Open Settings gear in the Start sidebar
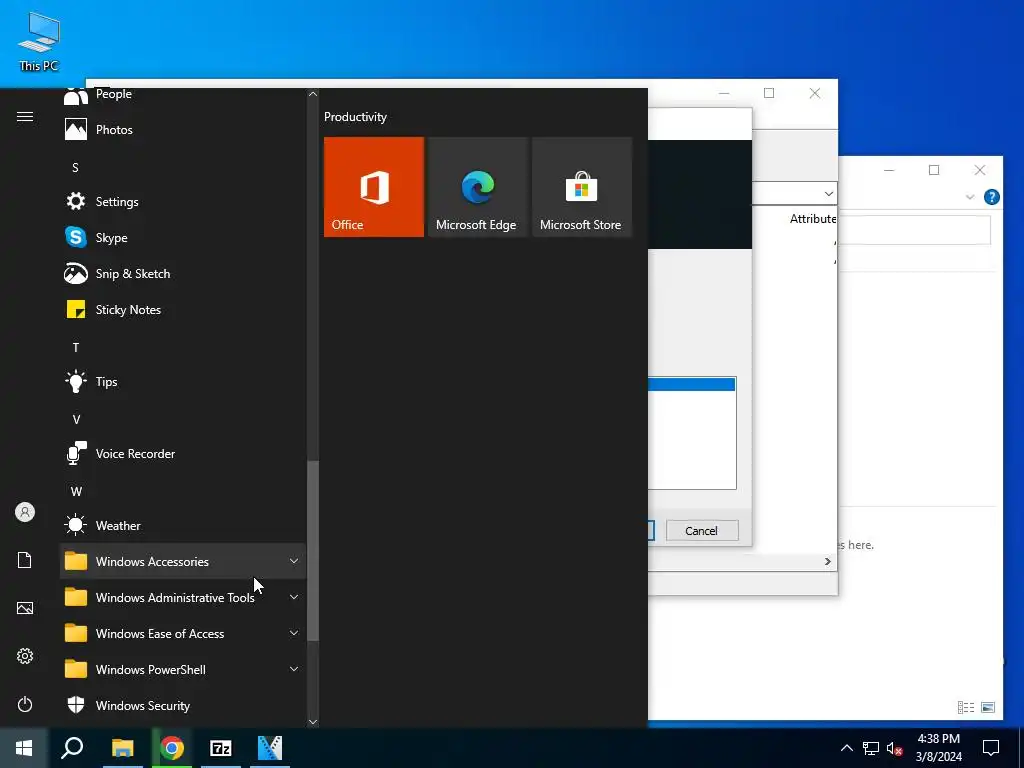 coord(25,656)
